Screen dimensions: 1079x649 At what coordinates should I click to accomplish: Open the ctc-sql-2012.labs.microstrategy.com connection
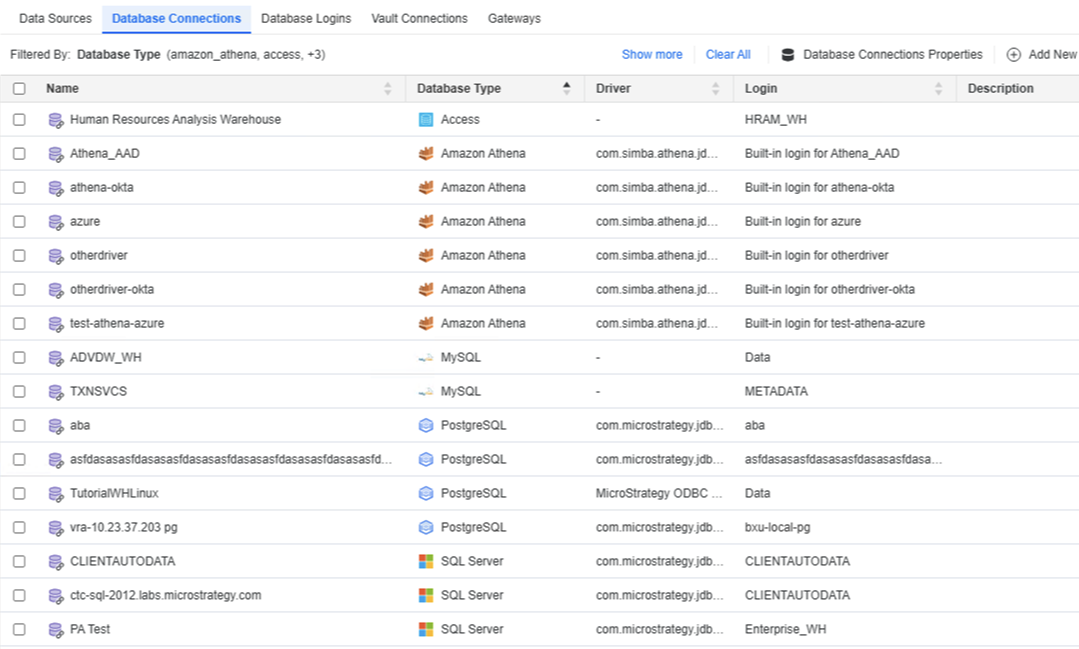click(165, 596)
